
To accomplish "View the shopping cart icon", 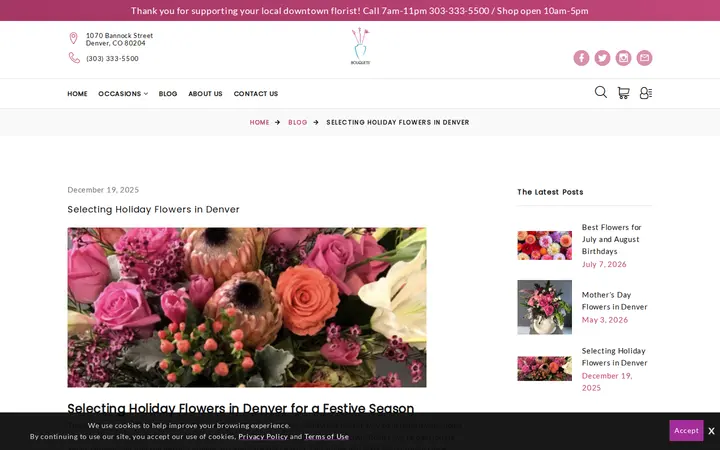I will pos(623,93).
